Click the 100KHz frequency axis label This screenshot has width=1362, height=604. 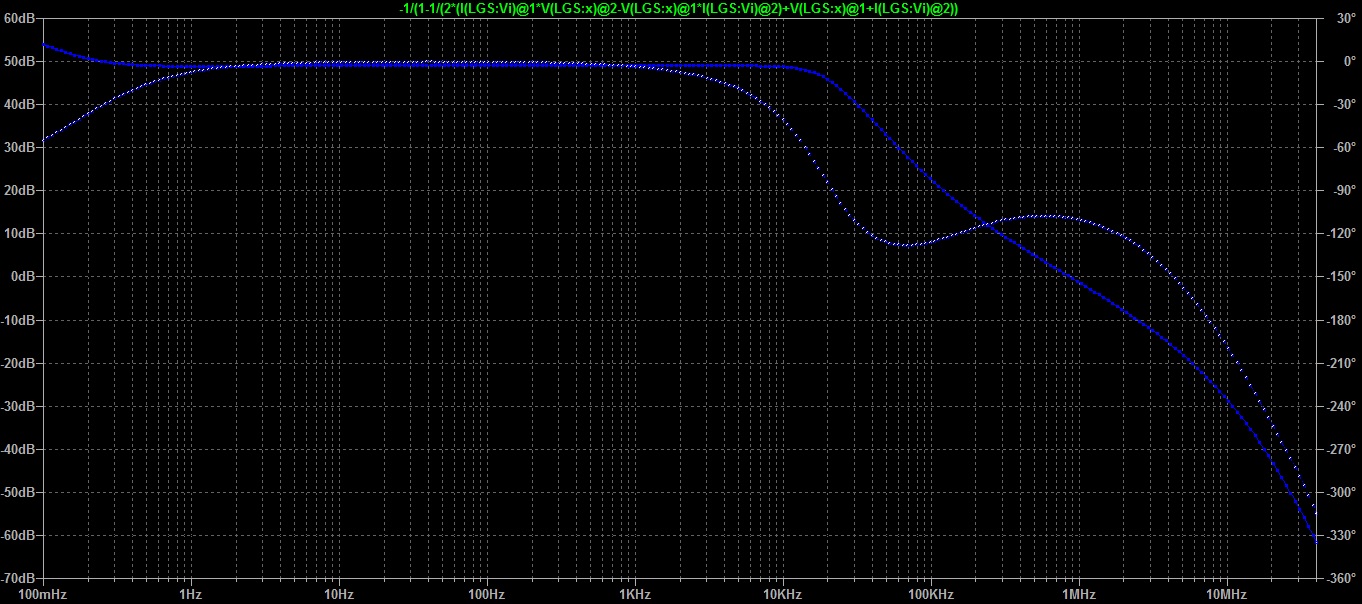point(931,594)
